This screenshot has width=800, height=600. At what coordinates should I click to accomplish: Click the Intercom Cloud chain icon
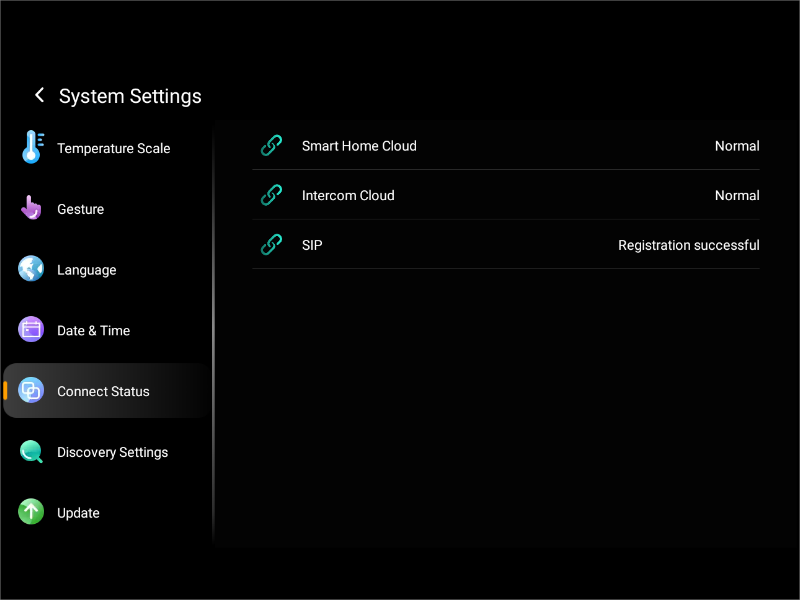coord(271,195)
